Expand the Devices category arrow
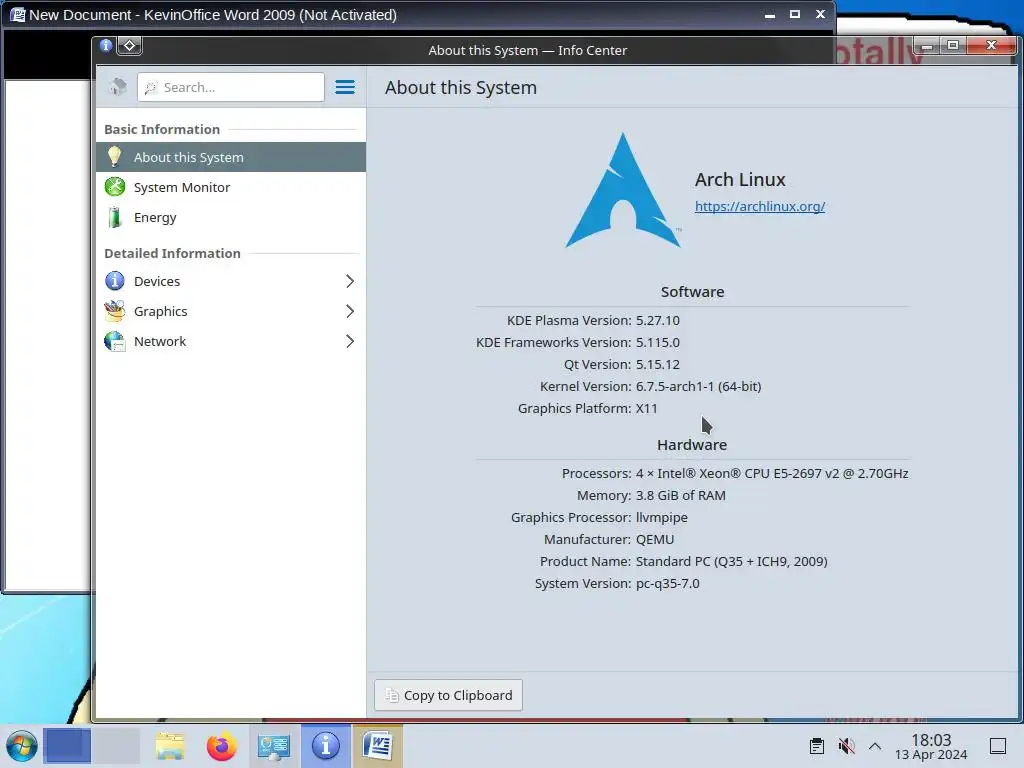Screen dimensions: 1024x768 coord(349,281)
